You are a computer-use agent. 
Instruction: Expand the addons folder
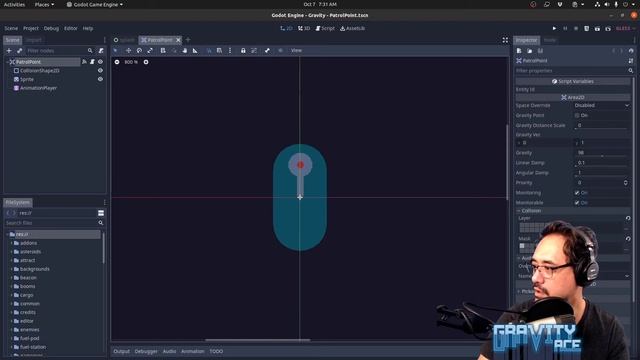point(11,243)
